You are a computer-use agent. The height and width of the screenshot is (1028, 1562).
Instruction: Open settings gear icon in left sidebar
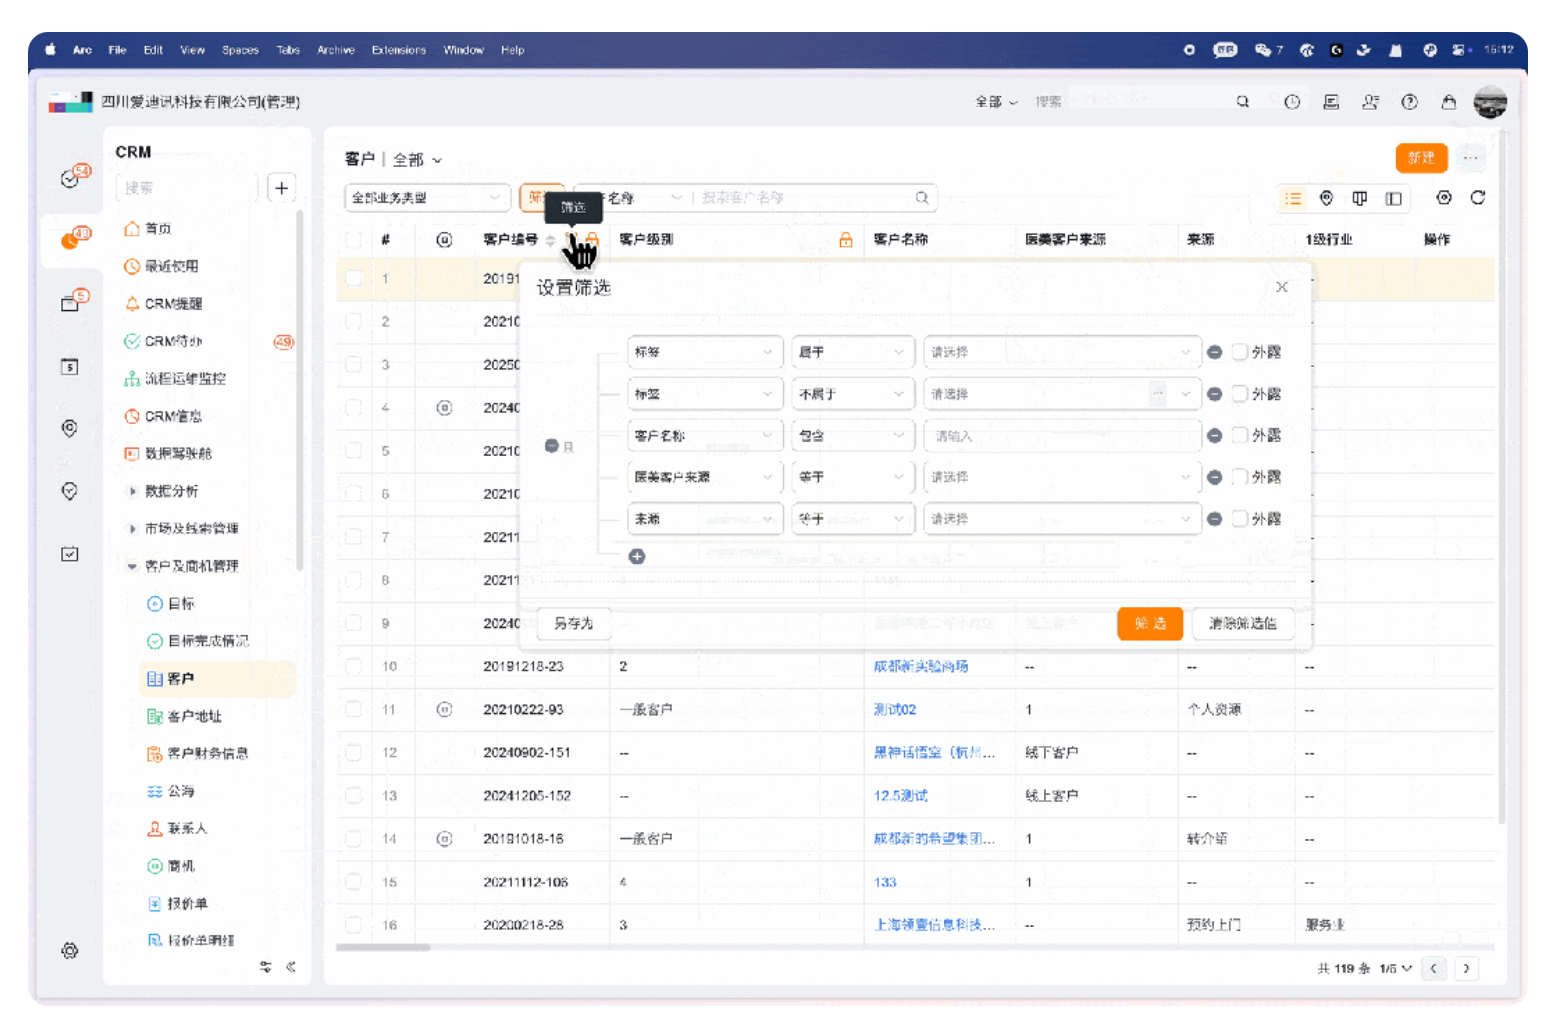tap(69, 950)
